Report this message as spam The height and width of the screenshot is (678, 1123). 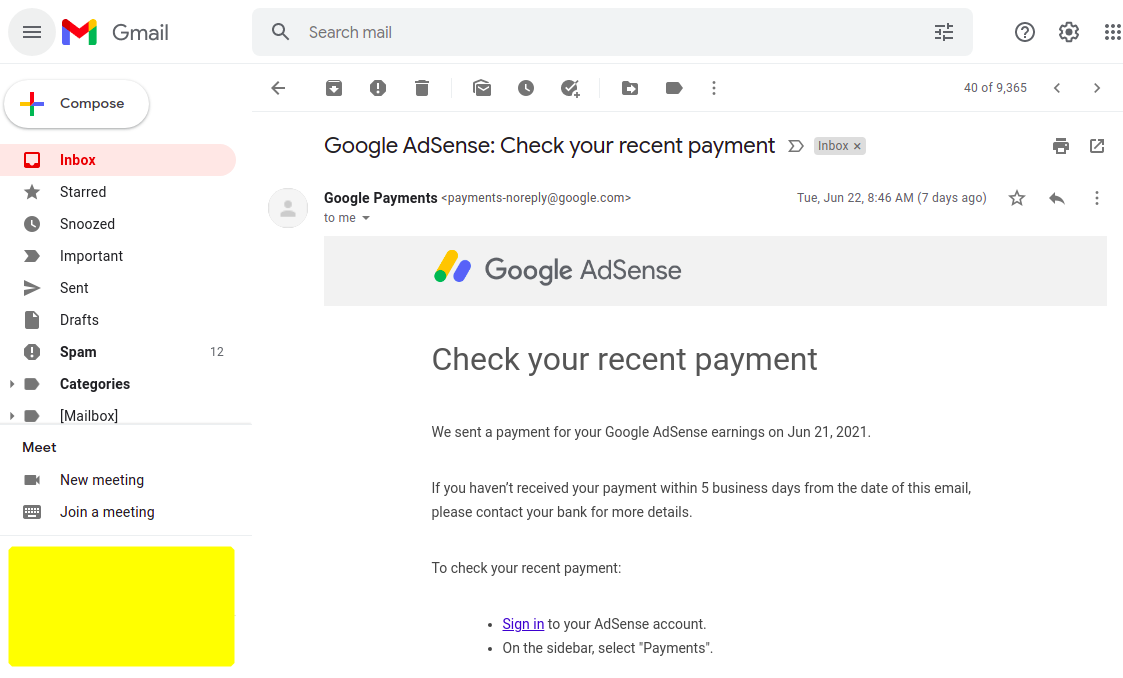378,88
